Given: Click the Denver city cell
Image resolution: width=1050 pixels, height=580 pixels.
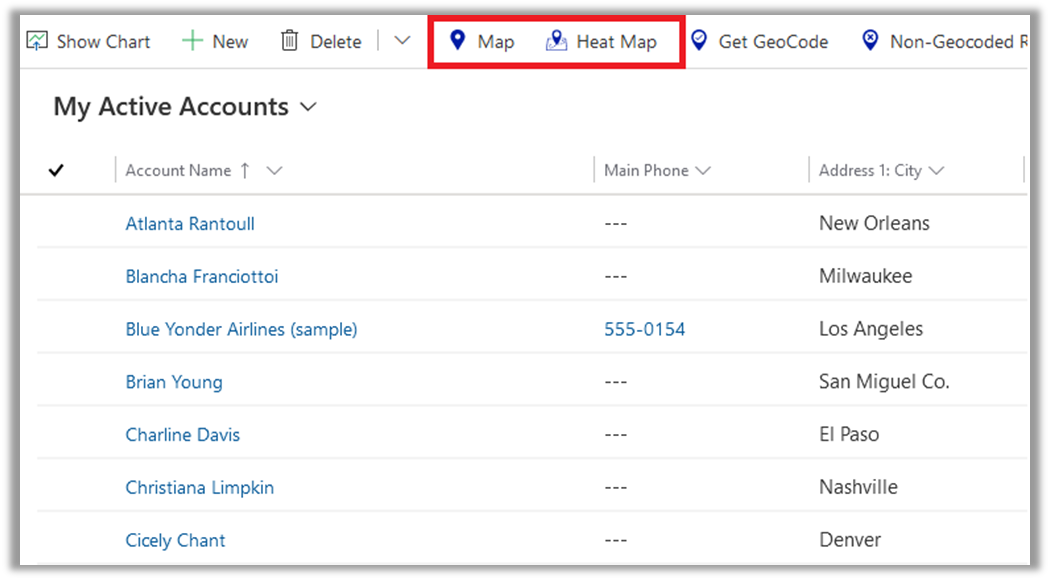Looking at the screenshot, I should [x=850, y=541].
